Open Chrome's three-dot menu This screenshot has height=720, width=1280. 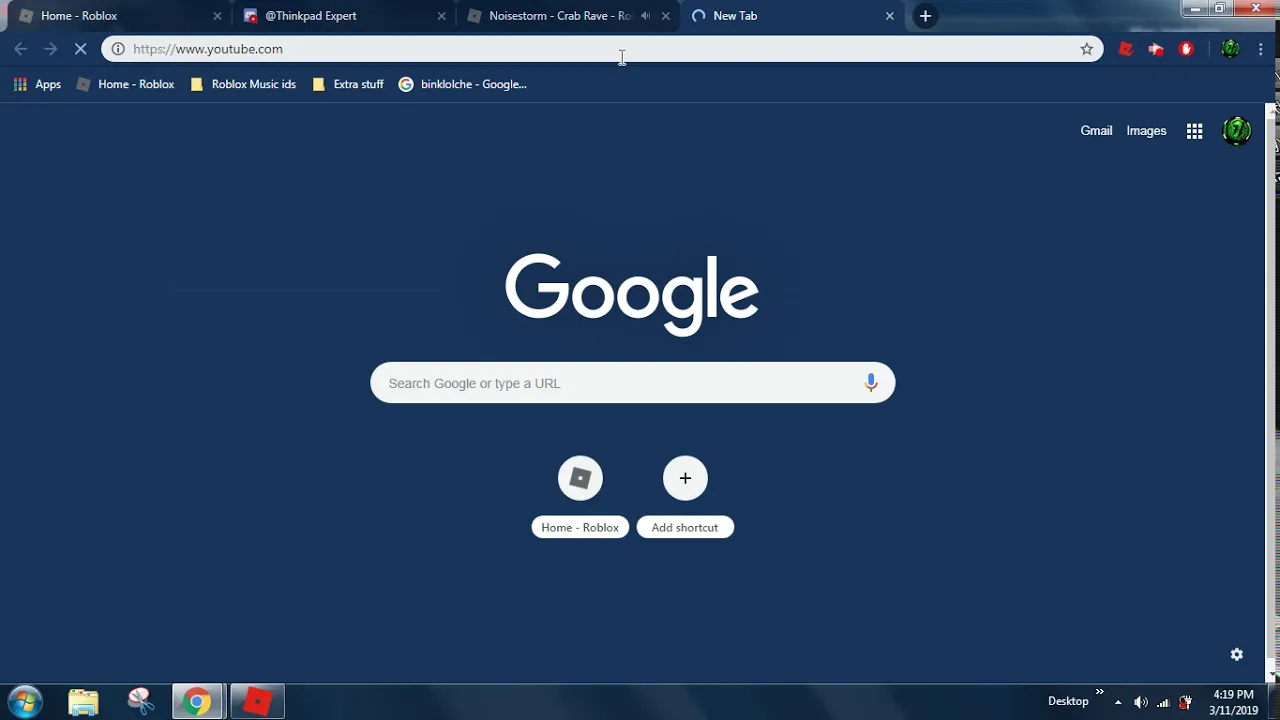tap(1260, 49)
